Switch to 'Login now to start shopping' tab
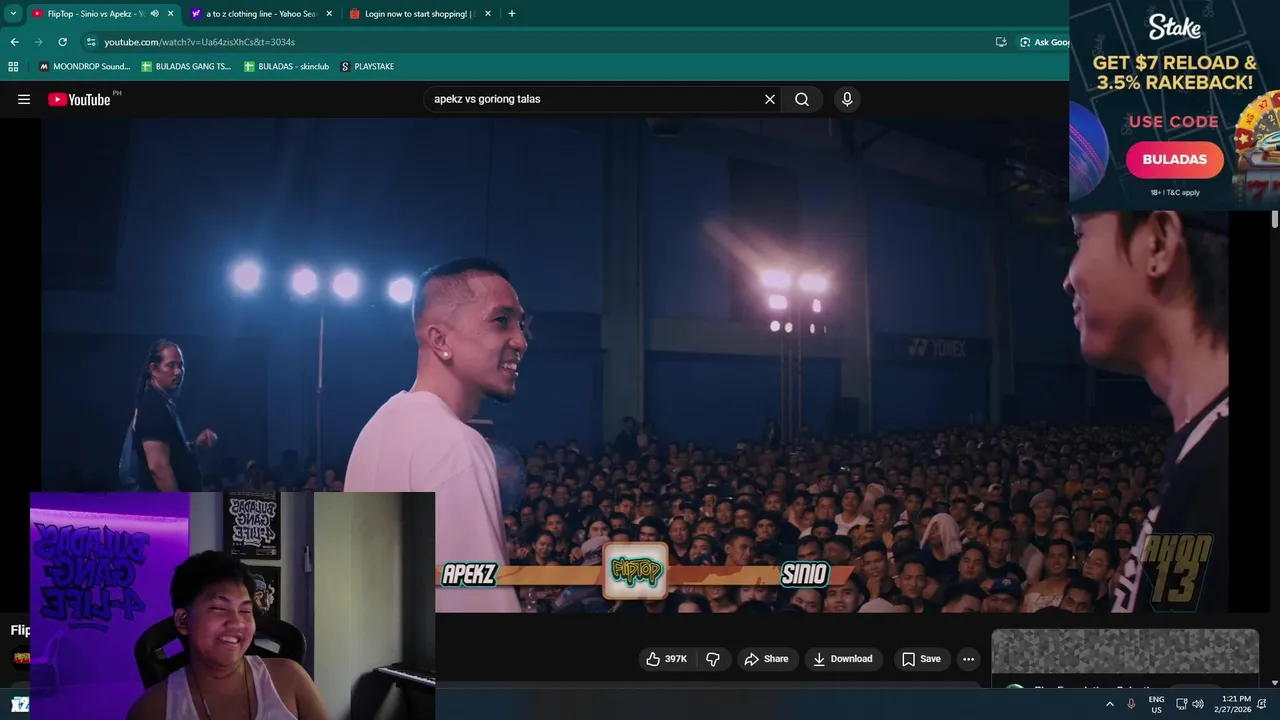The width and height of the screenshot is (1280, 720). tap(418, 14)
